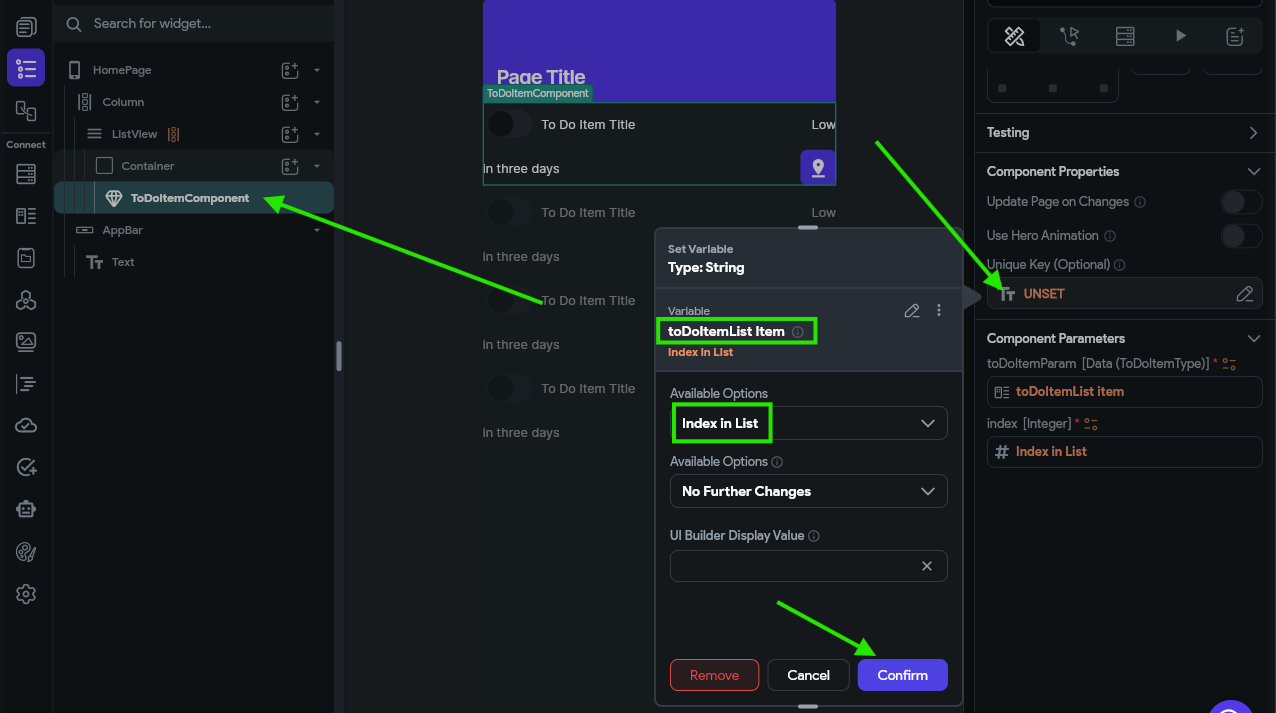Collapse the Component Properties section
The height and width of the screenshot is (713, 1276).
1254,172
